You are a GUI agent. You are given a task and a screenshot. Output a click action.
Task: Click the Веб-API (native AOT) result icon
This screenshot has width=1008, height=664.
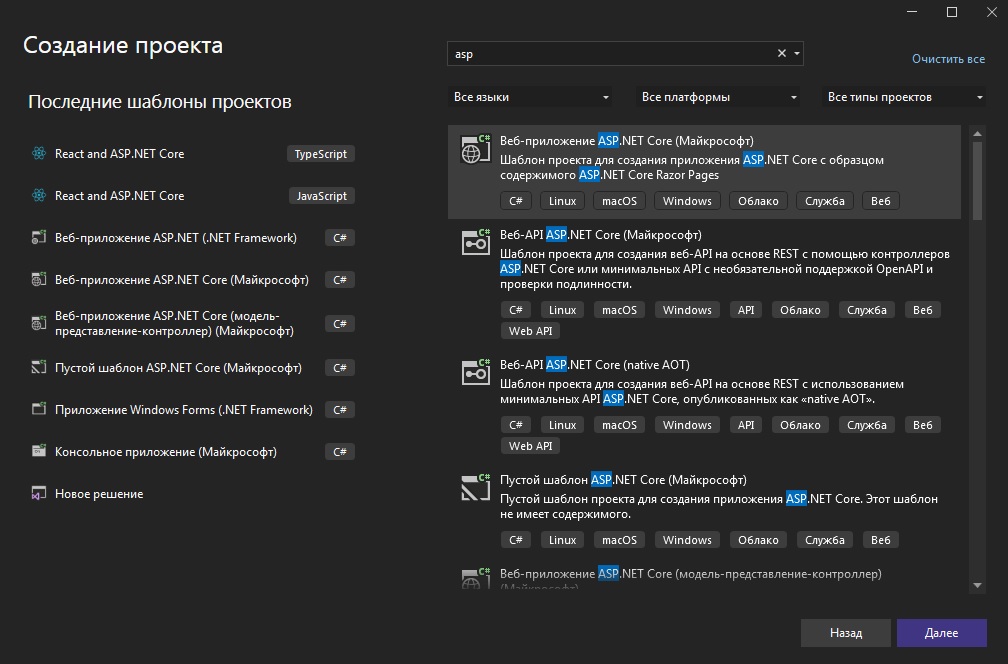coord(476,373)
